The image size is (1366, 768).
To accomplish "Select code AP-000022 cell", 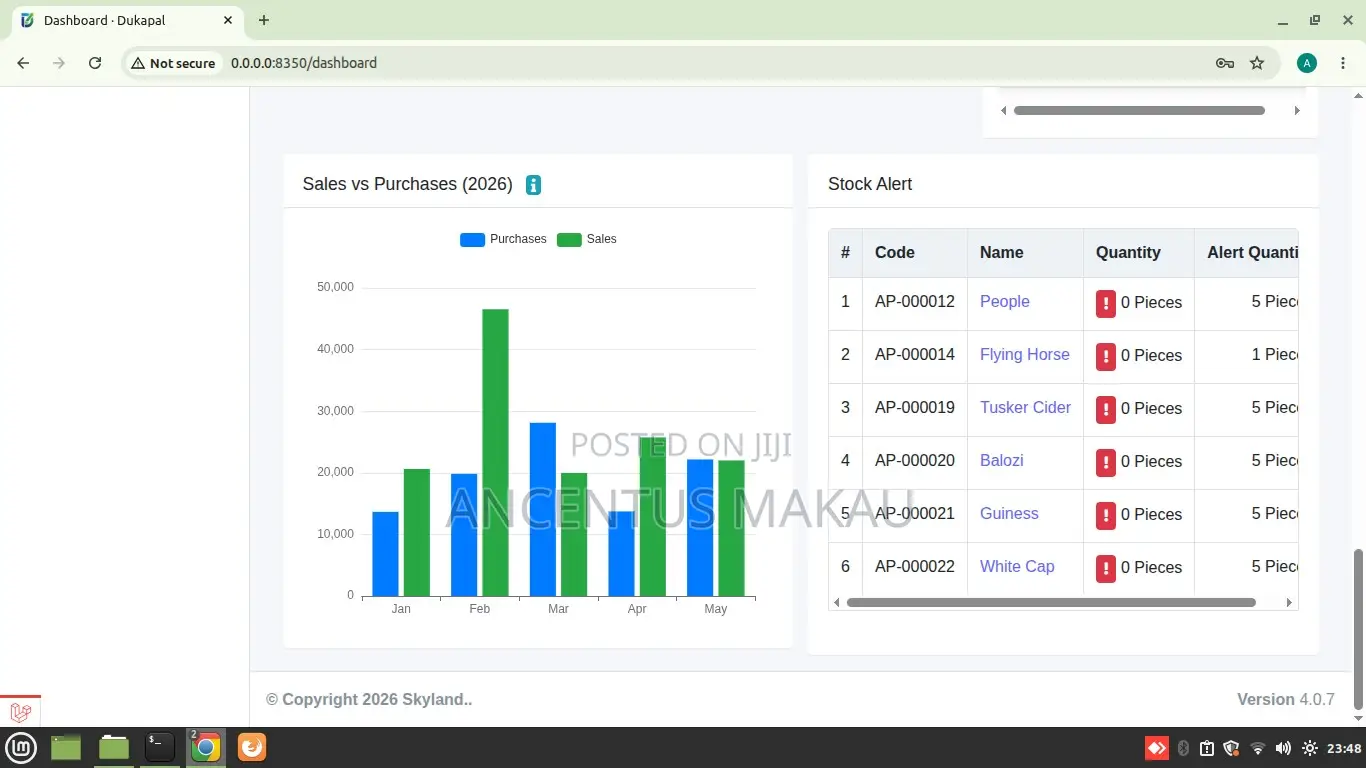I will [915, 567].
